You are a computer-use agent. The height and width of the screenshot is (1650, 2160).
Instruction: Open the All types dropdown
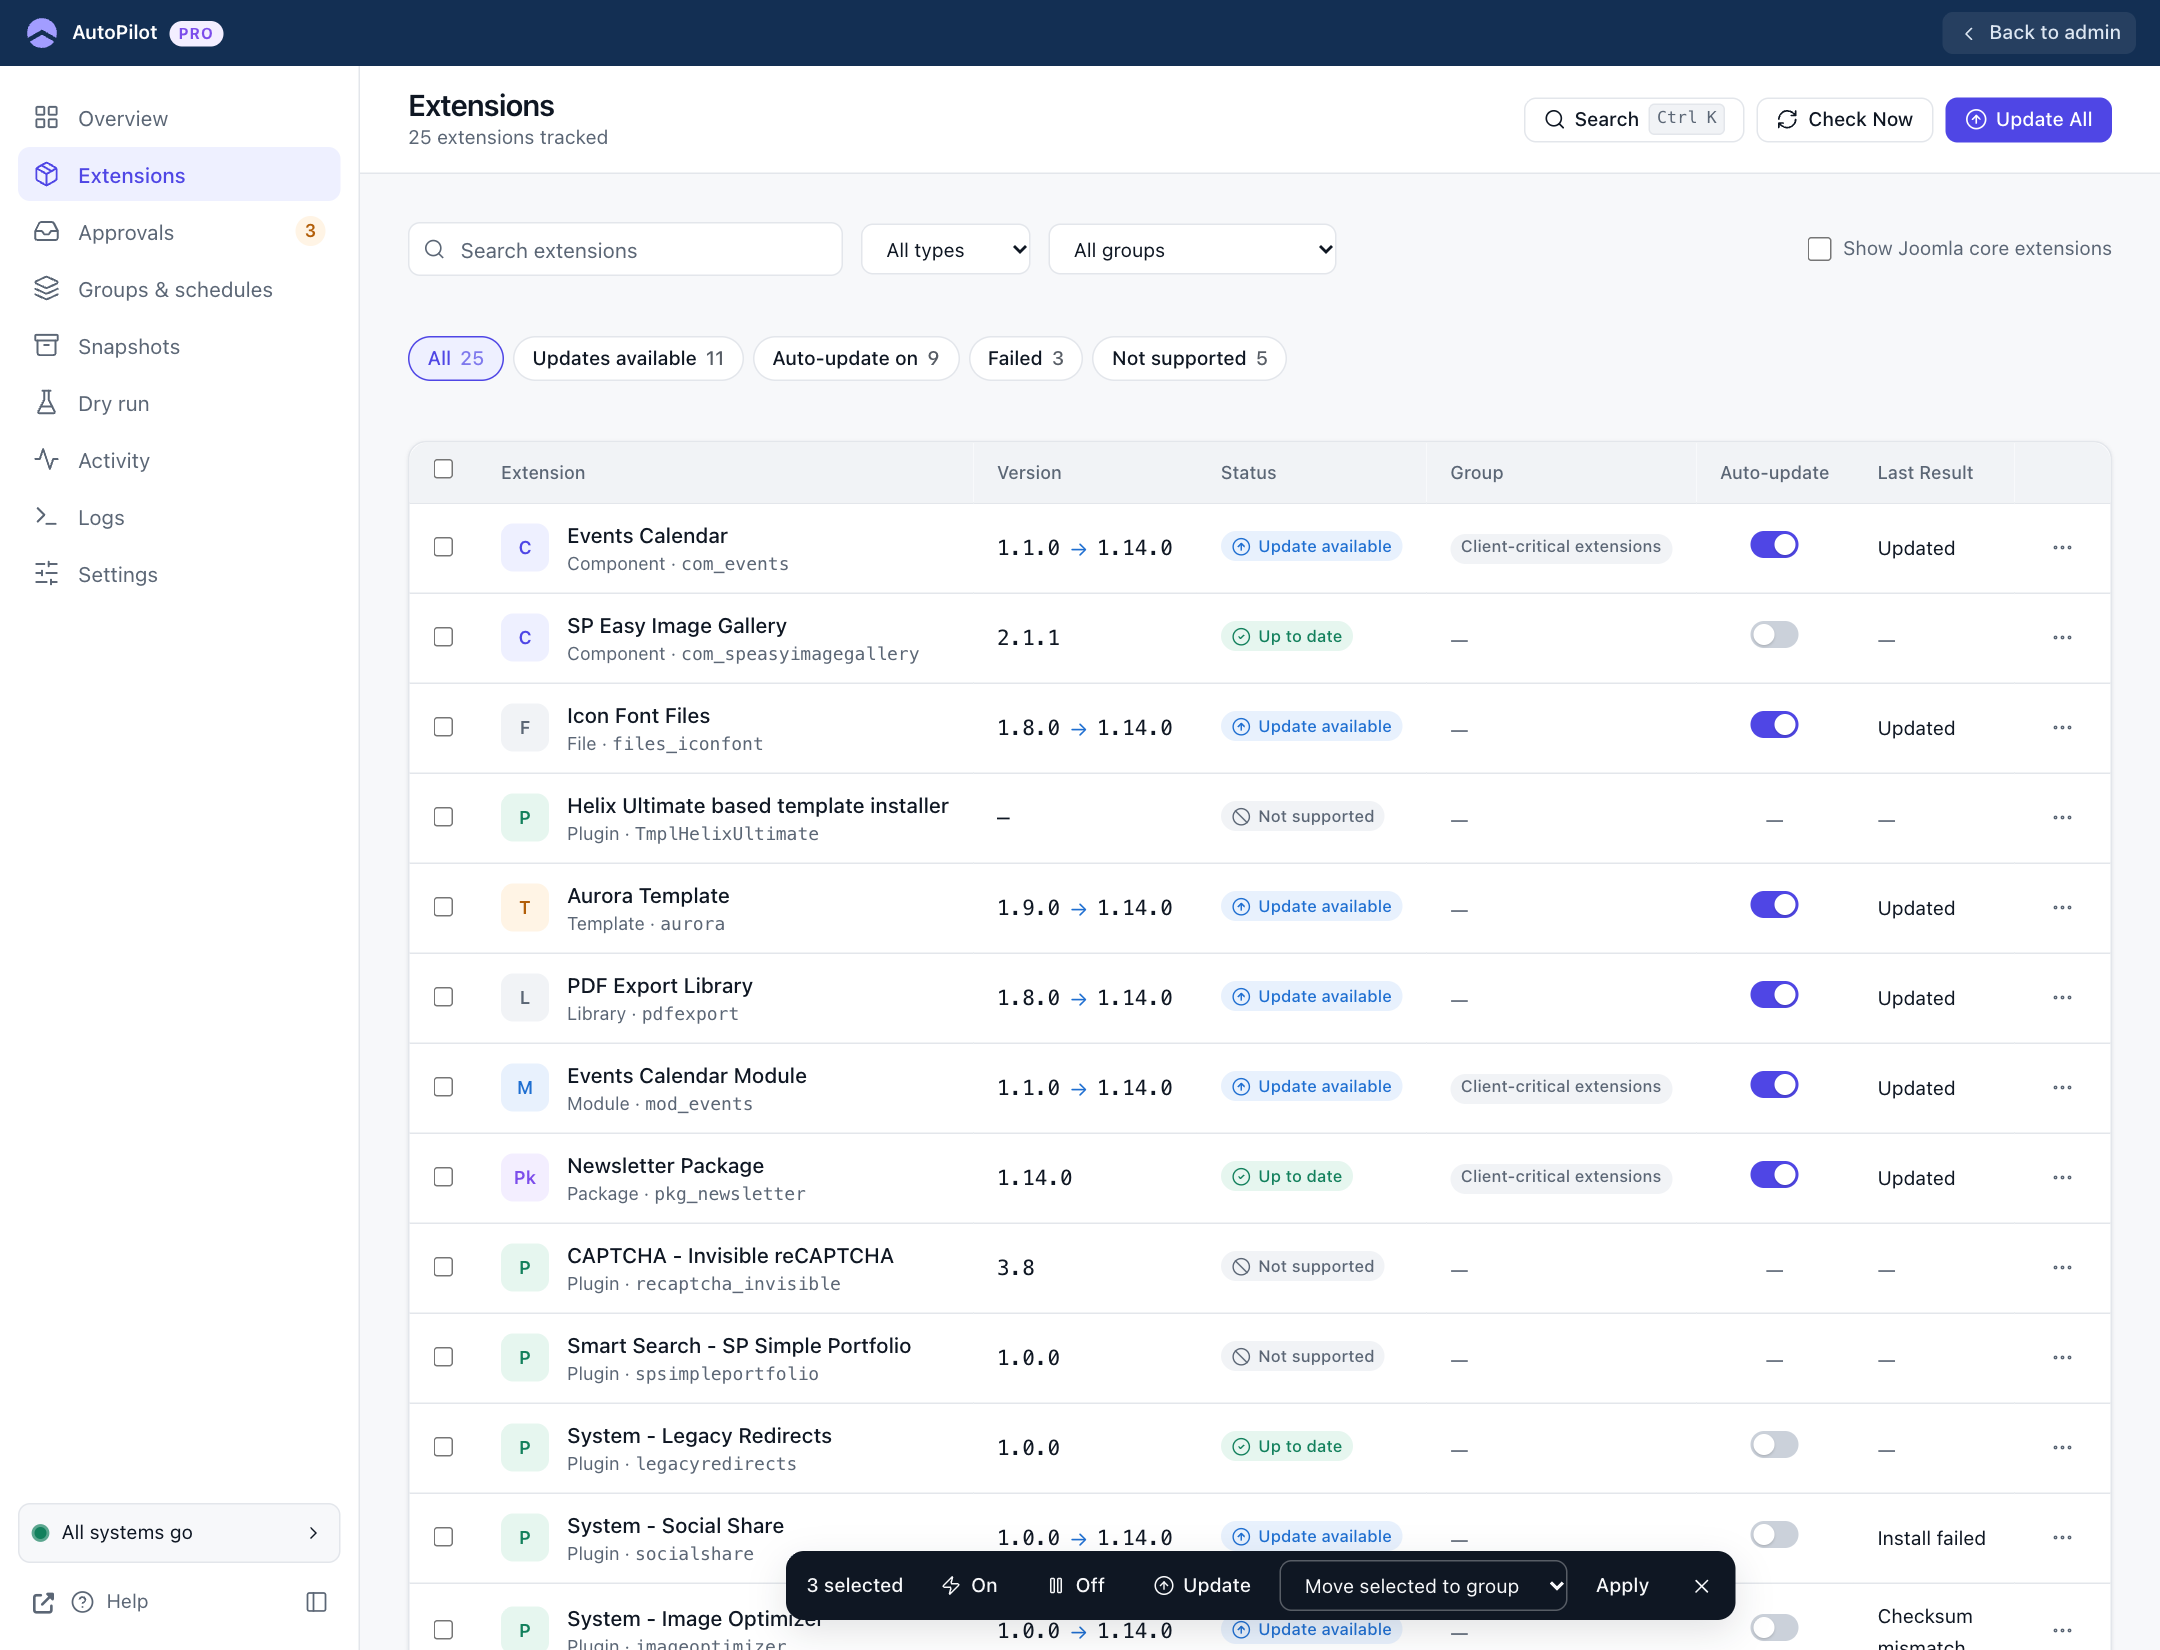(x=946, y=250)
